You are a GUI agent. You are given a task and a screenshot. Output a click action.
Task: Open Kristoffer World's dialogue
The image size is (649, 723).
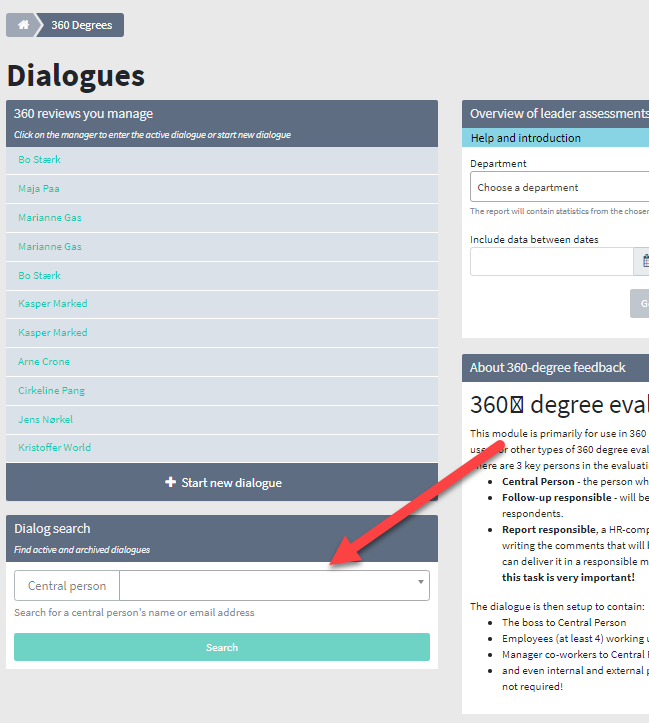[x=55, y=448]
